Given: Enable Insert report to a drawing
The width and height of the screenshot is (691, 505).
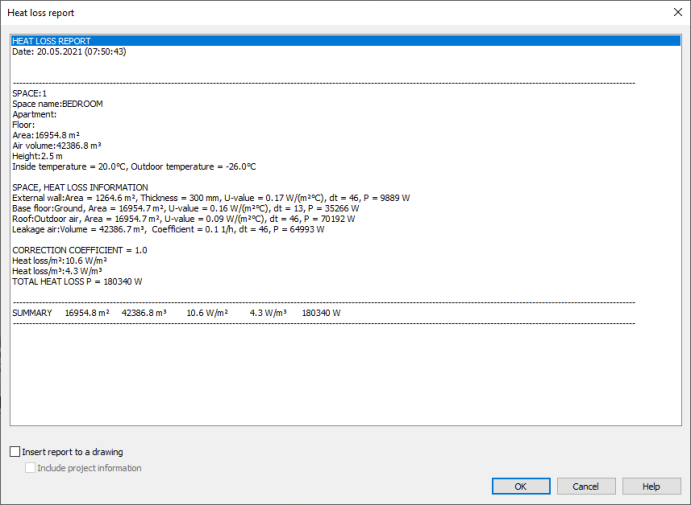Looking at the screenshot, I should (x=15, y=452).
